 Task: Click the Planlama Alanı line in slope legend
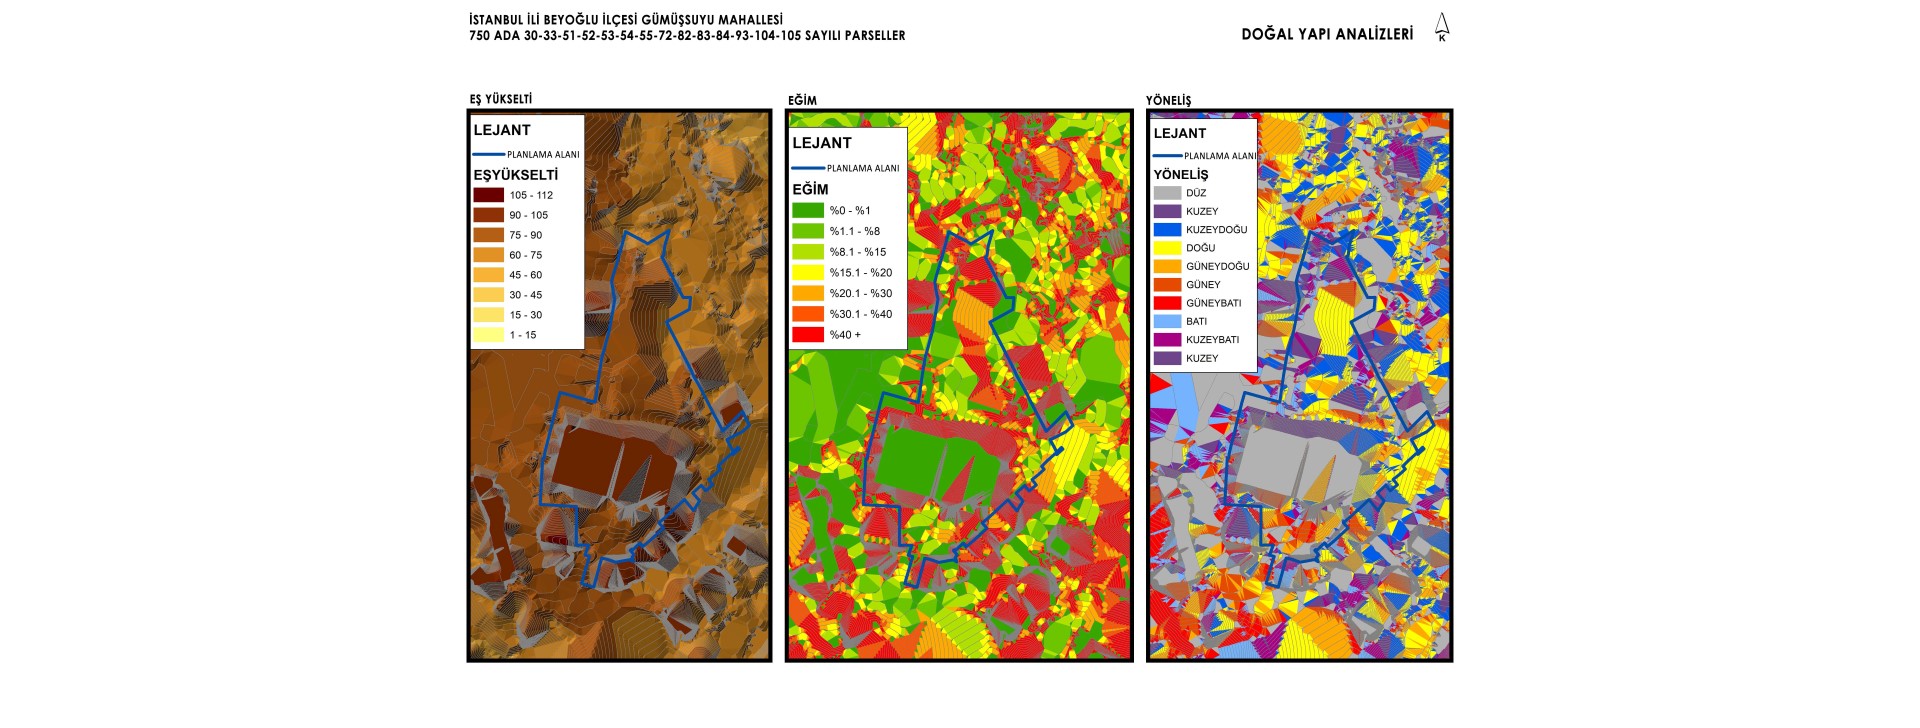click(808, 168)
